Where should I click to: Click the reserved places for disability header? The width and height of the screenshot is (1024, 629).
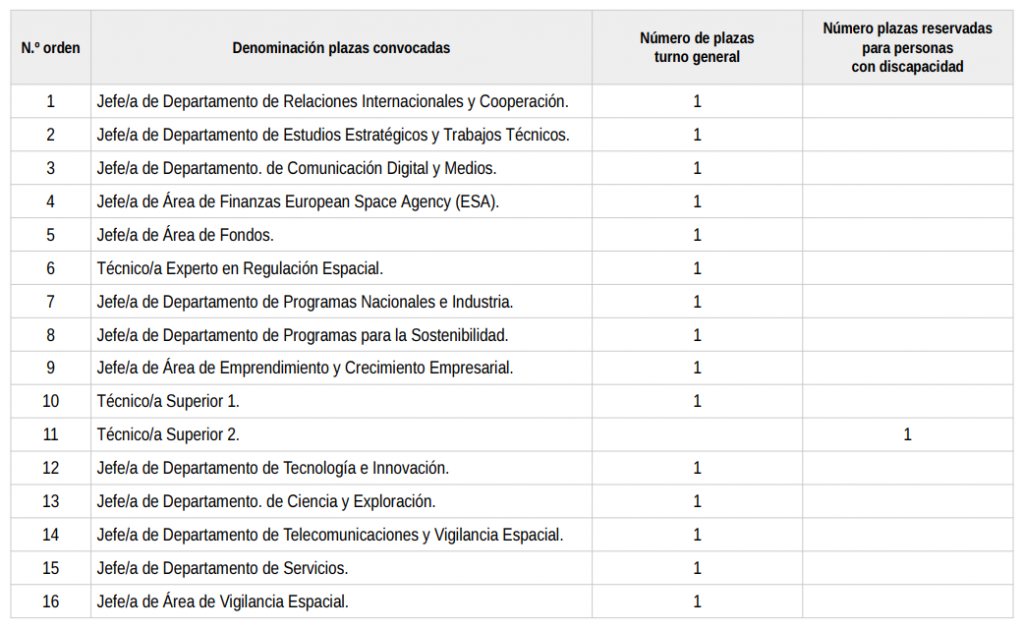click(x=907, y=48)
